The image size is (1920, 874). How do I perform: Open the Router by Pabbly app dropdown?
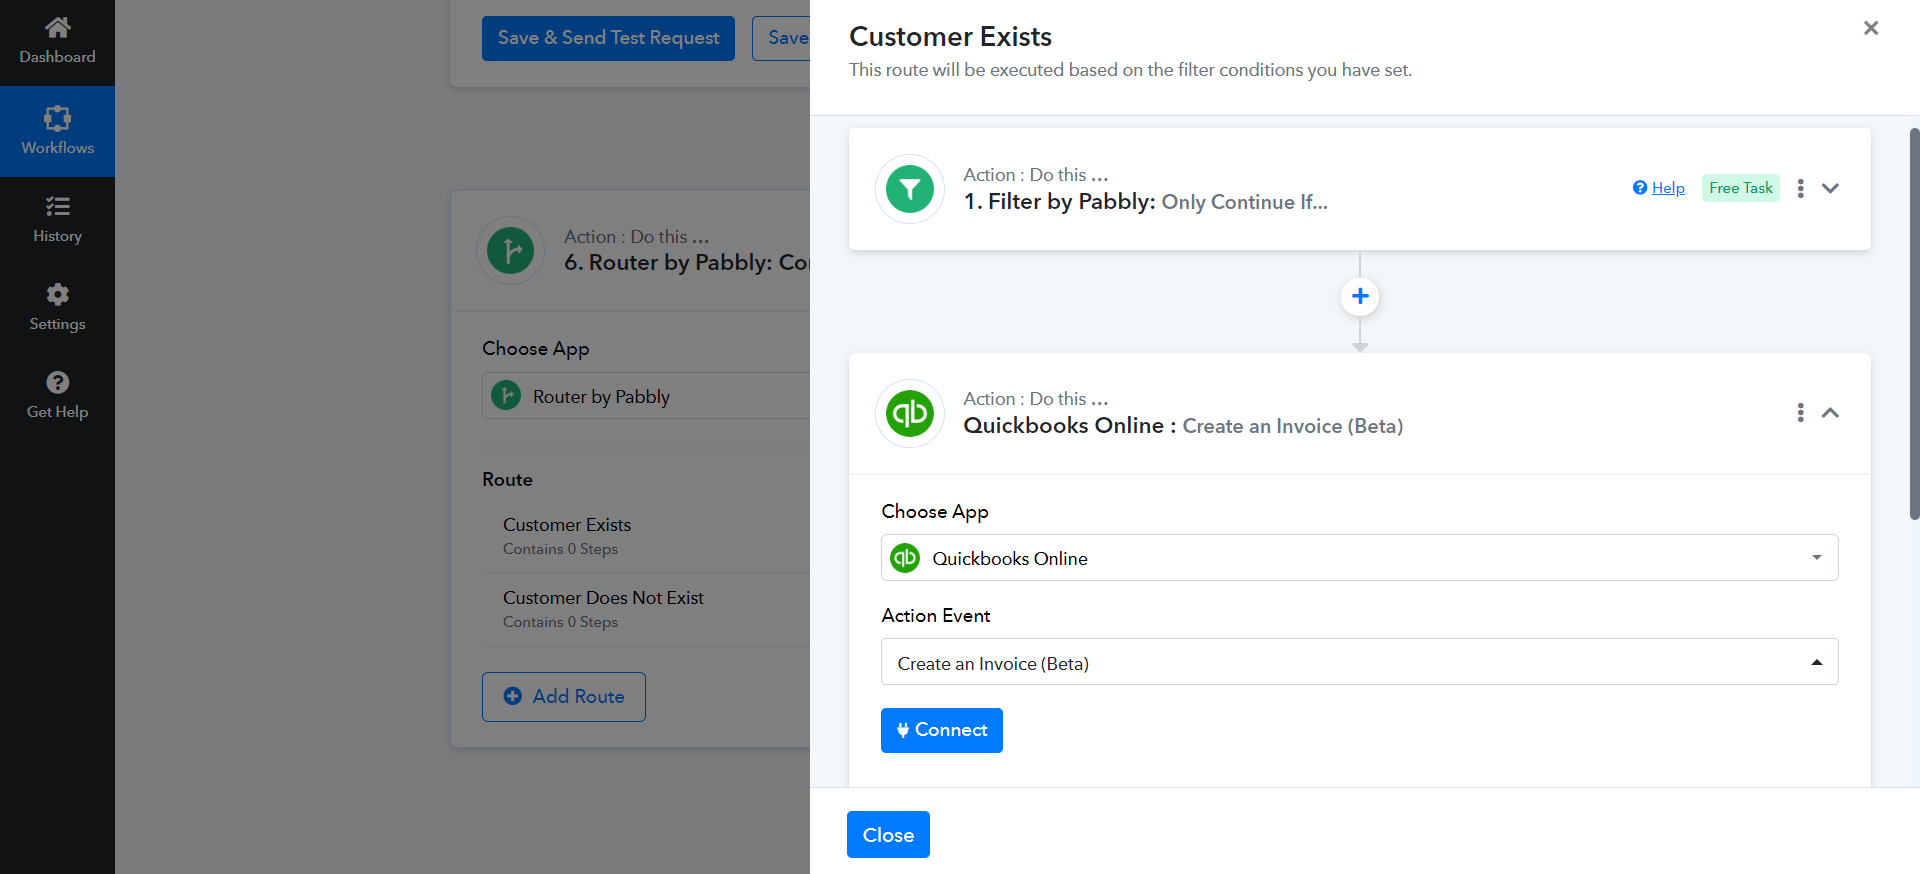pyautogui.click(x=646, y=396)
